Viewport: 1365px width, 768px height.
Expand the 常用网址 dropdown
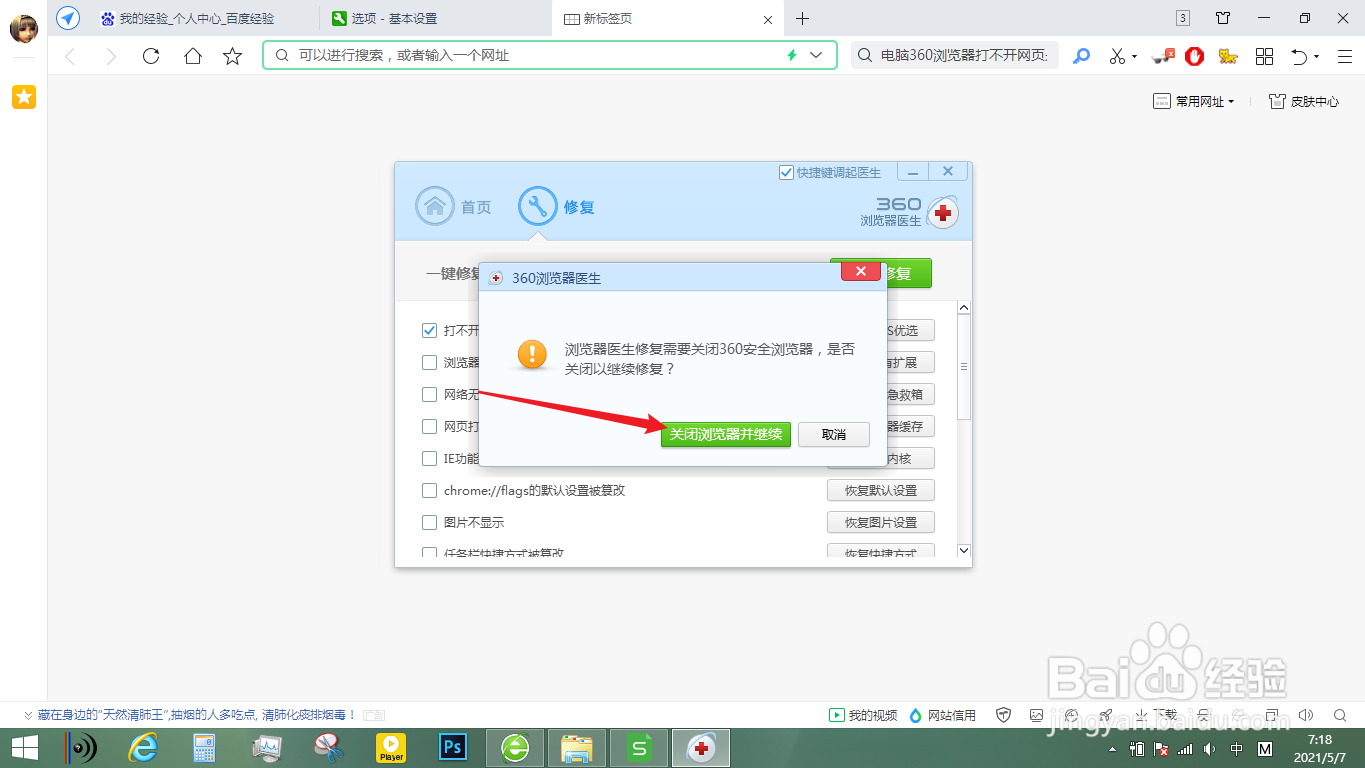click(1194, 101)
